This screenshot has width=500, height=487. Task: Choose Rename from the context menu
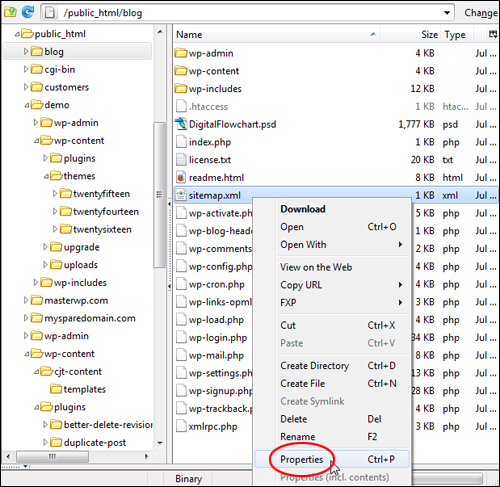tap(332, 437)
